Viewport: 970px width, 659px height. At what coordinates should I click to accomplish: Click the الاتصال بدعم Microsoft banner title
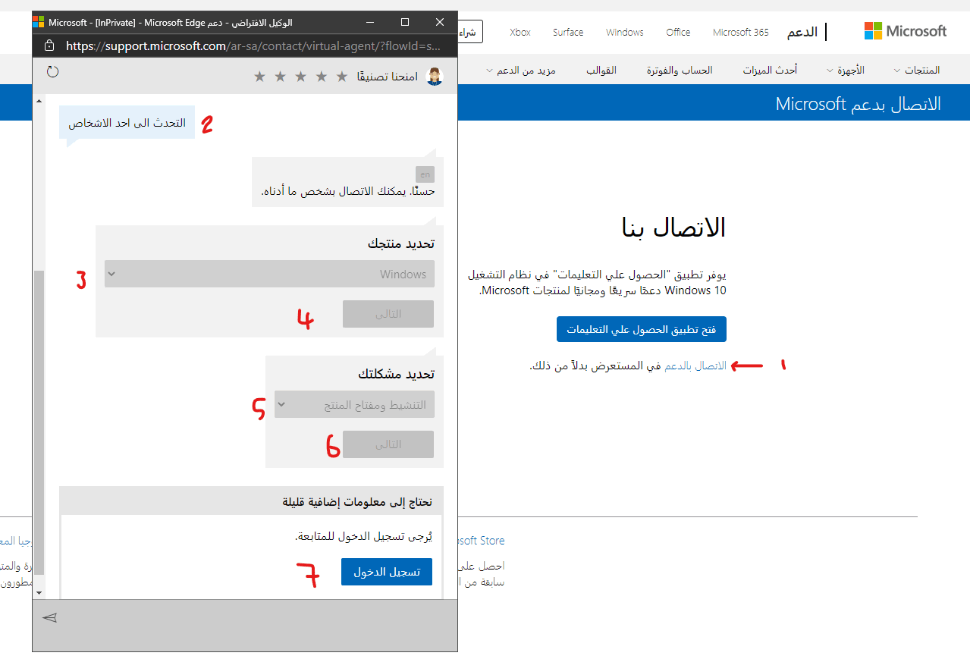click(858, 103)
